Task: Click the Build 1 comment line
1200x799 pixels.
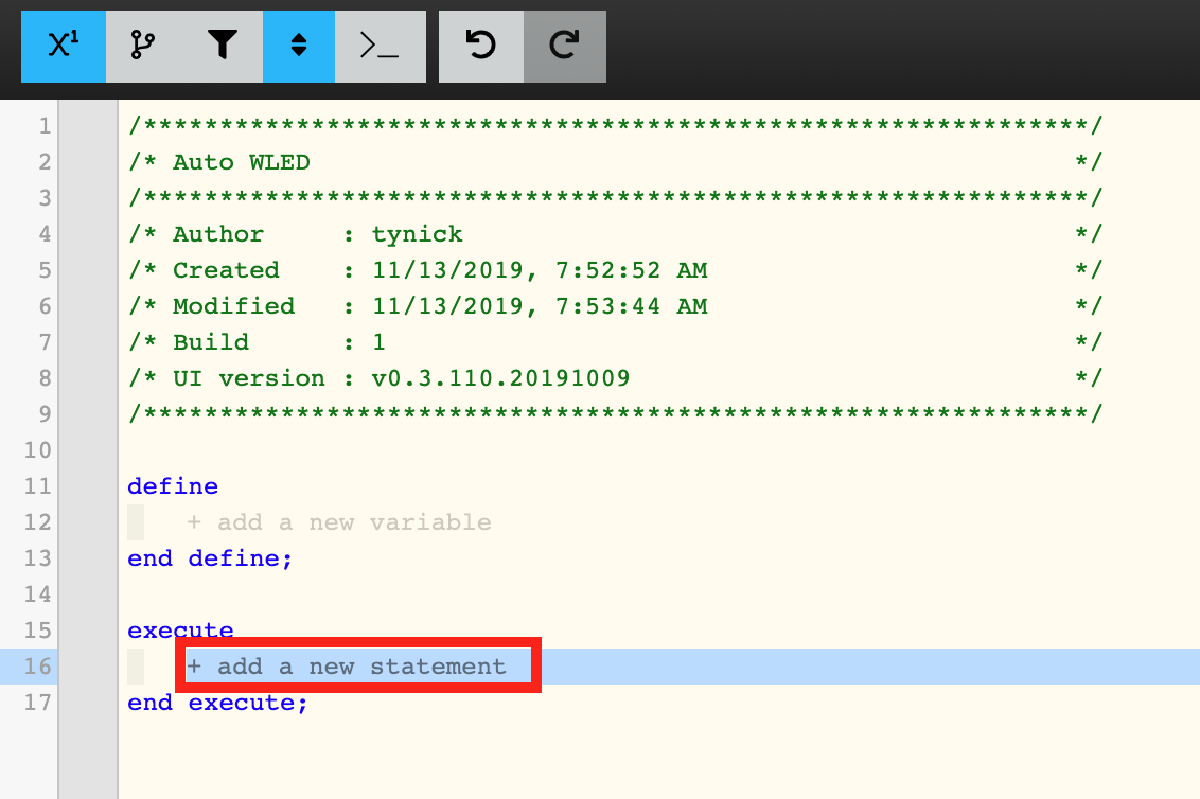Action: coord(615,342)
